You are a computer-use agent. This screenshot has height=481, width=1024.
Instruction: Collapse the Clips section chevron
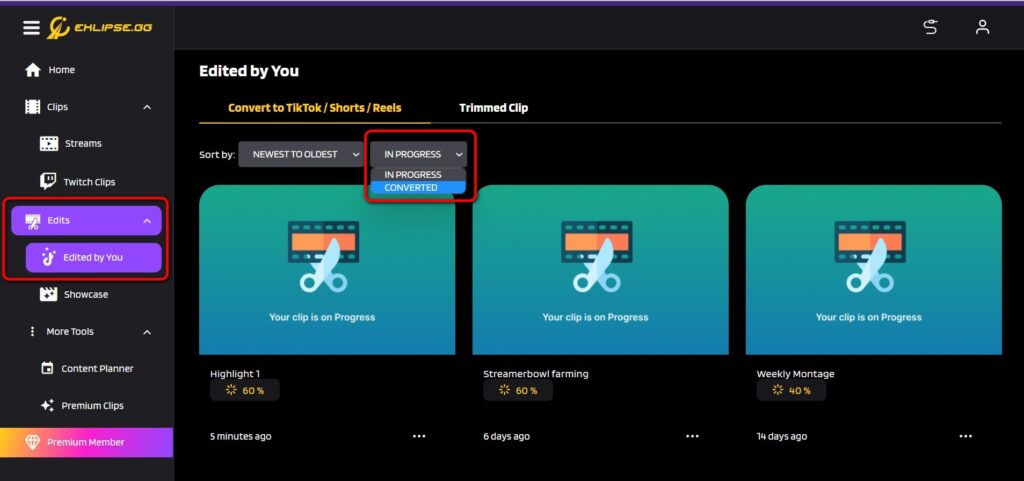point(147,107)
